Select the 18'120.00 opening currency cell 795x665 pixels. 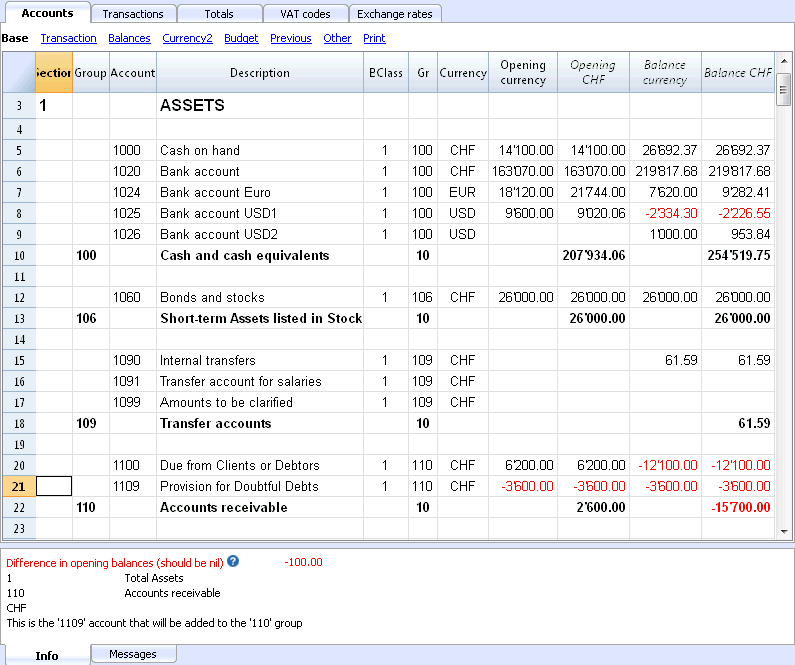523,193
